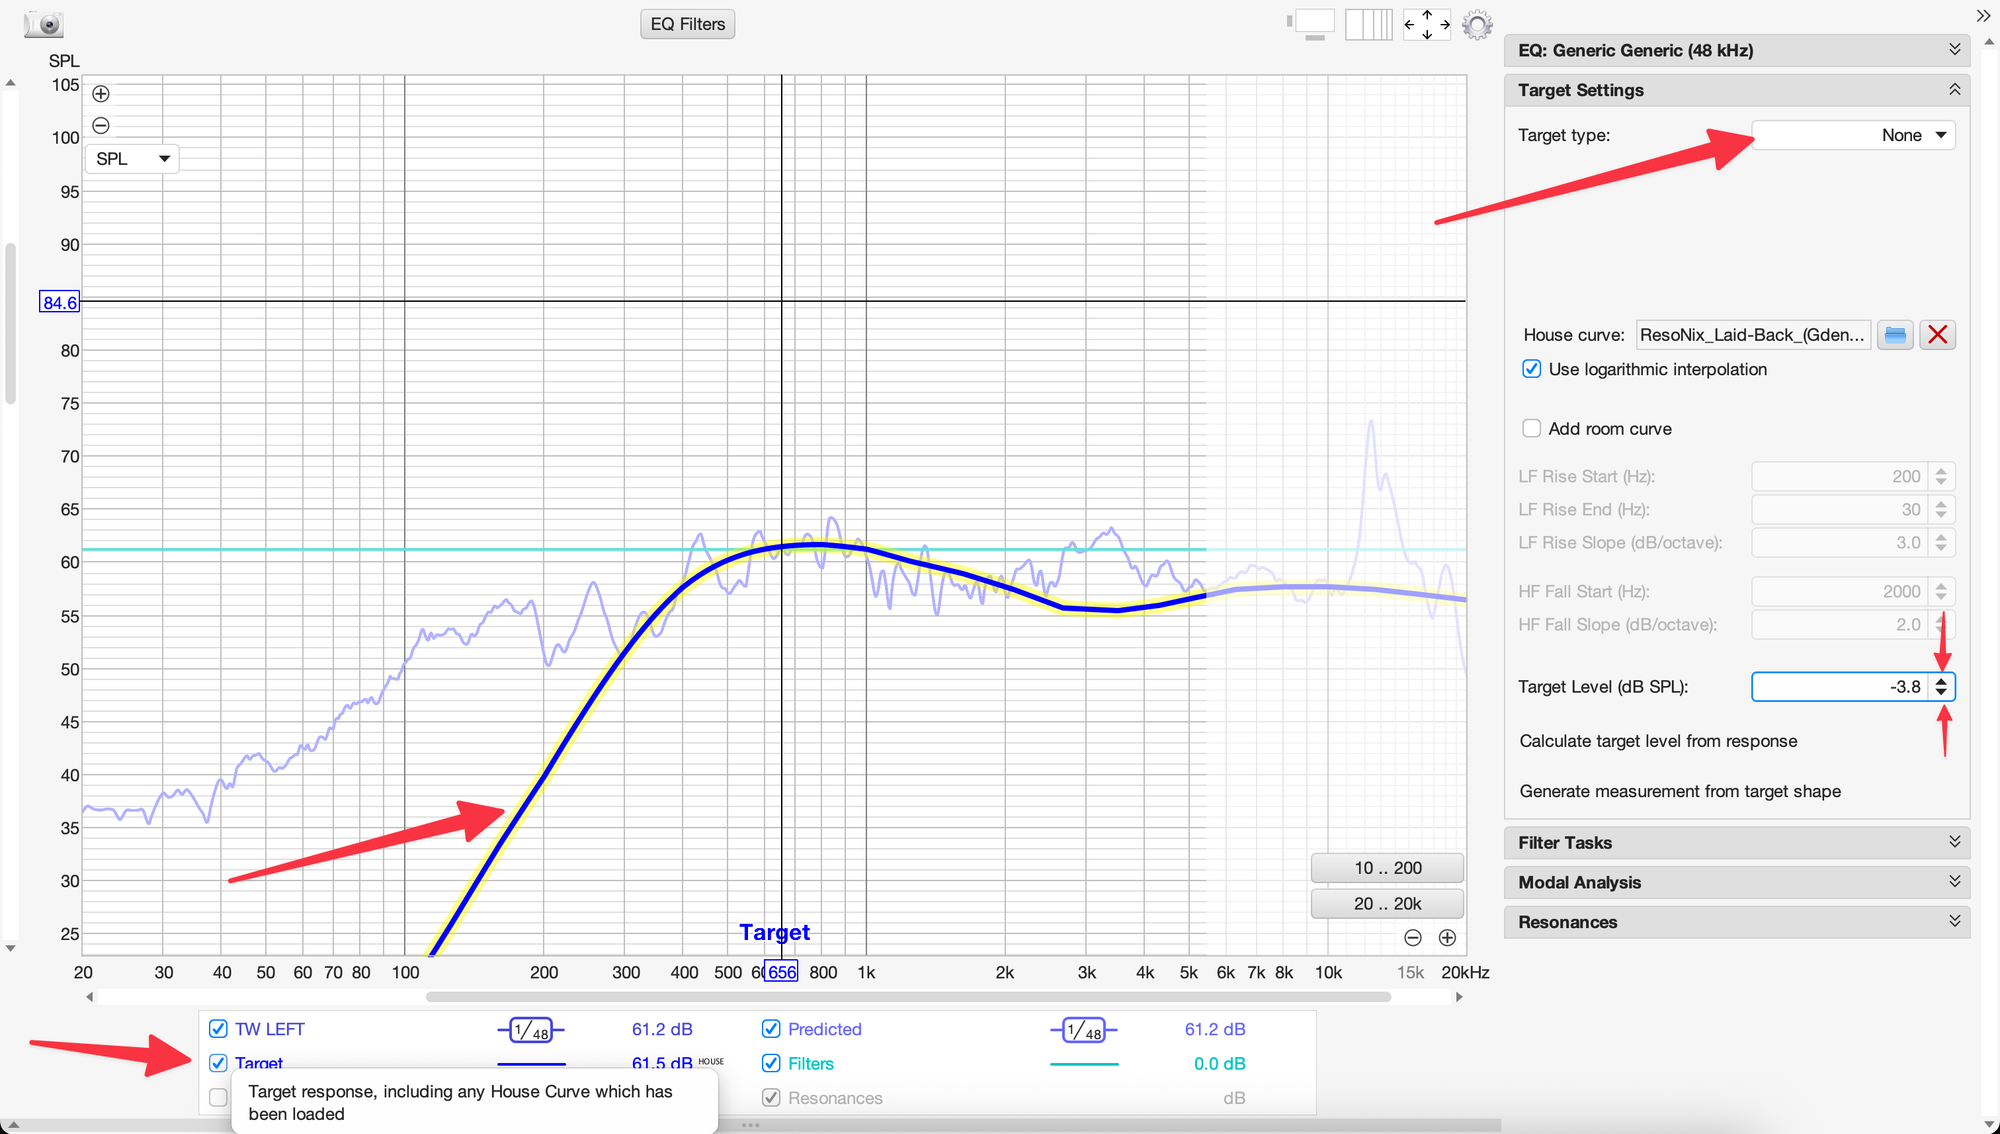The height and width of the screenshot is (1134, 2000).
Task: Click the capture graph camera icon
Action: coord(43,24)
